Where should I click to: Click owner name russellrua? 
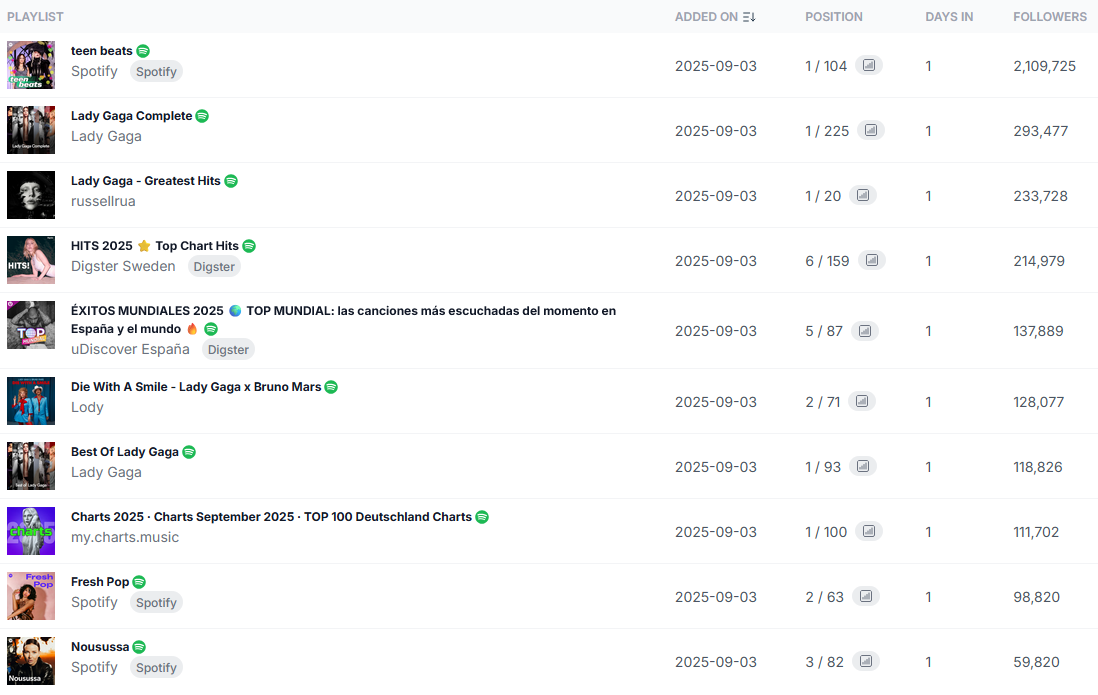(103, 201)
